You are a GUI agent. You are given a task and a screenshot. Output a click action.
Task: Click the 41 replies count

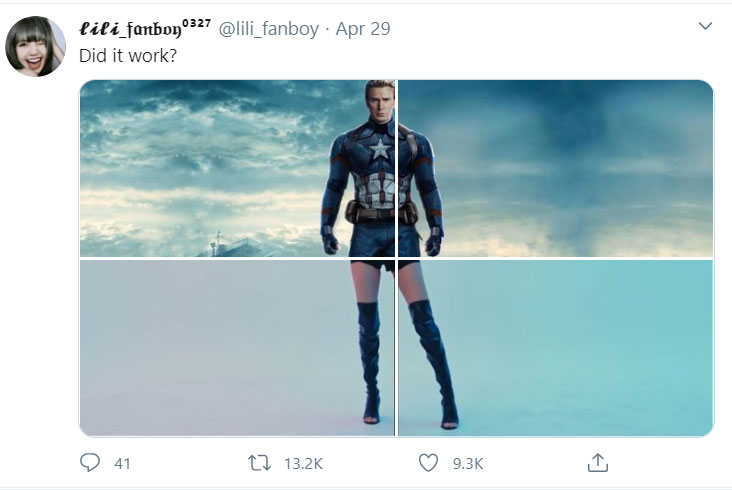pyautogui.click(x=122, y=463)
